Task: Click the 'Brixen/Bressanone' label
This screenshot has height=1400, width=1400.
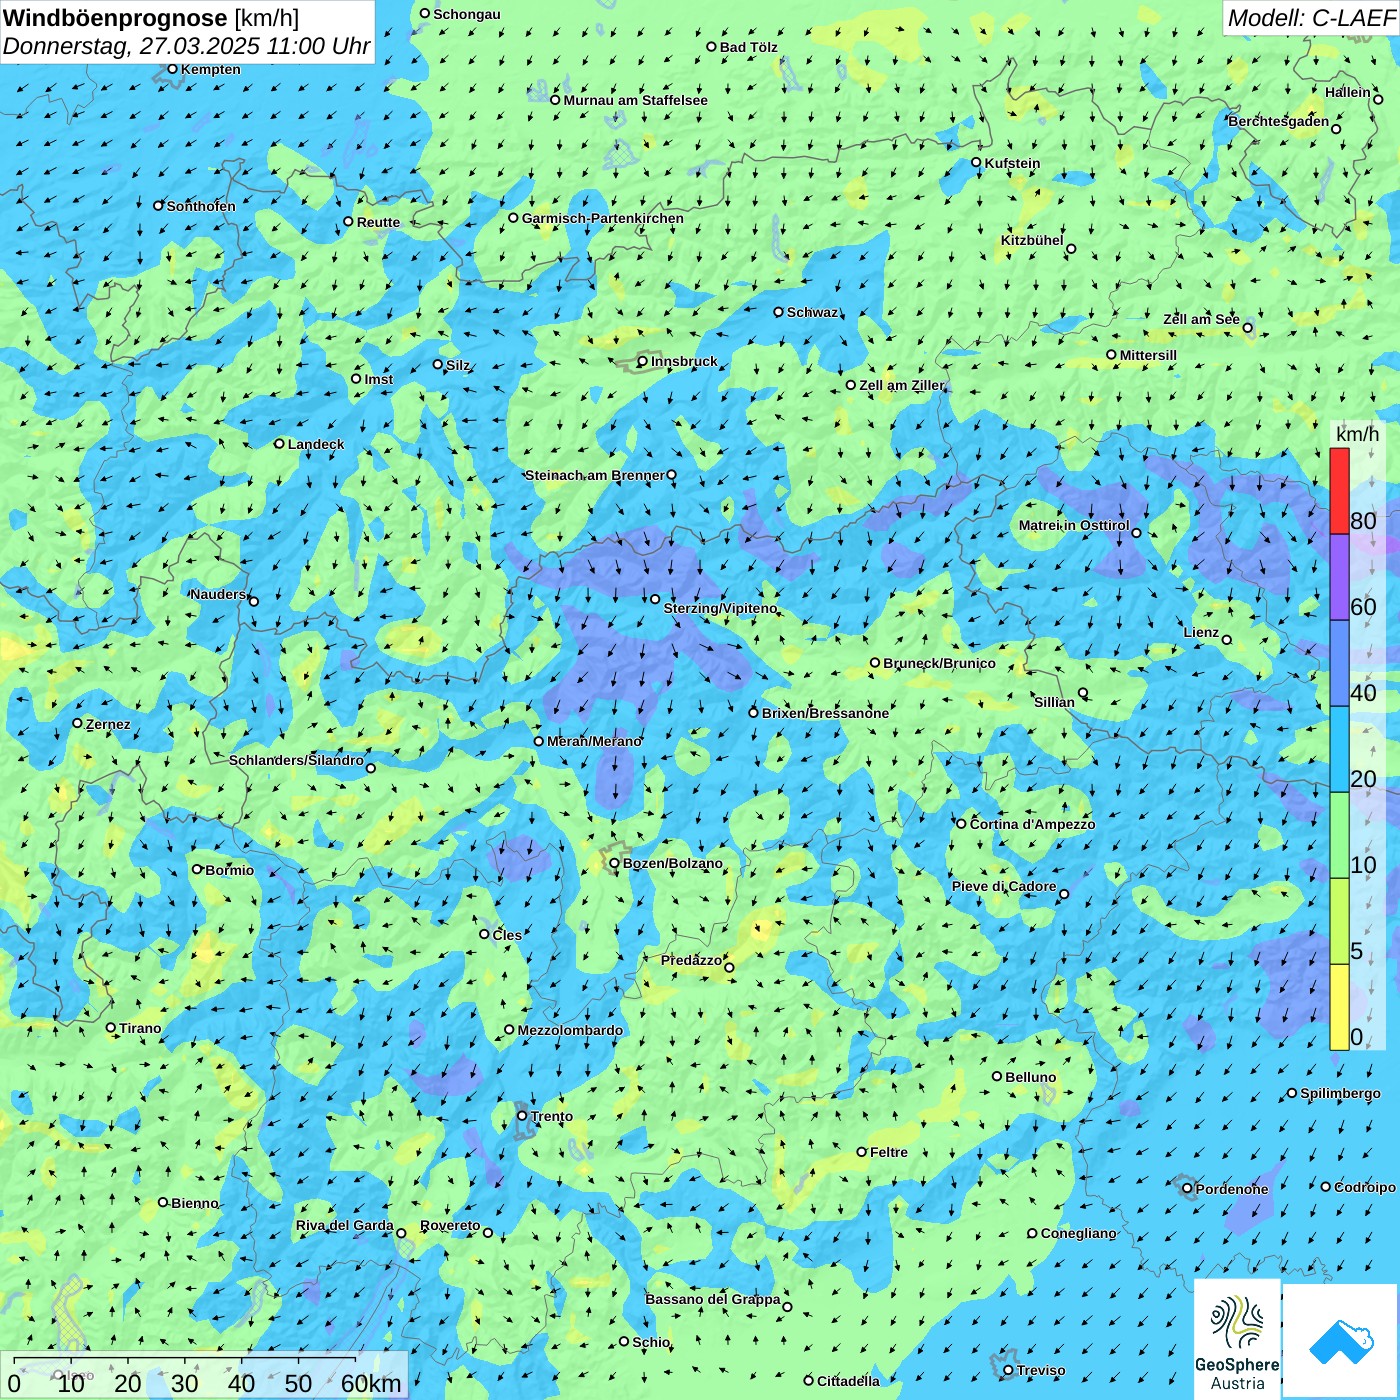Action: [825, 713]
